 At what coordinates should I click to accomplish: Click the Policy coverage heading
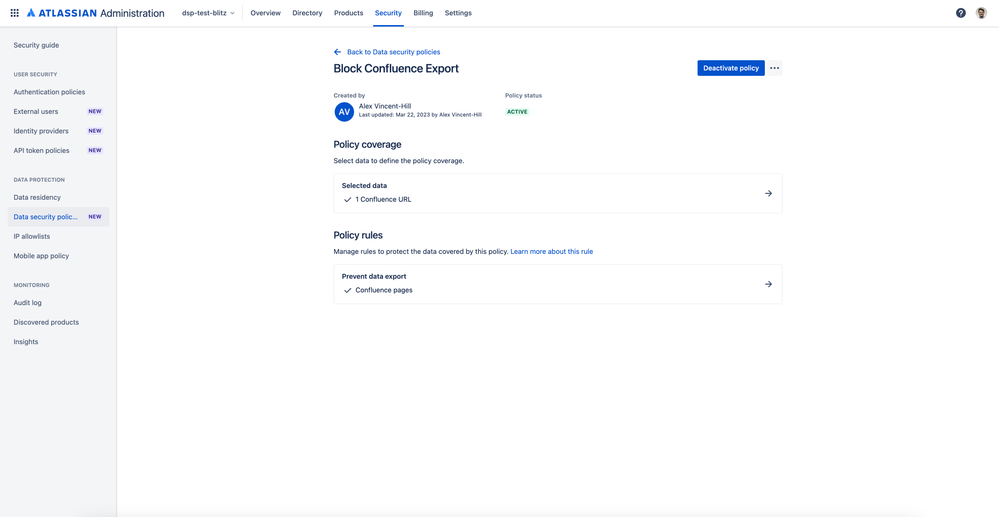[x=368, y=145]
